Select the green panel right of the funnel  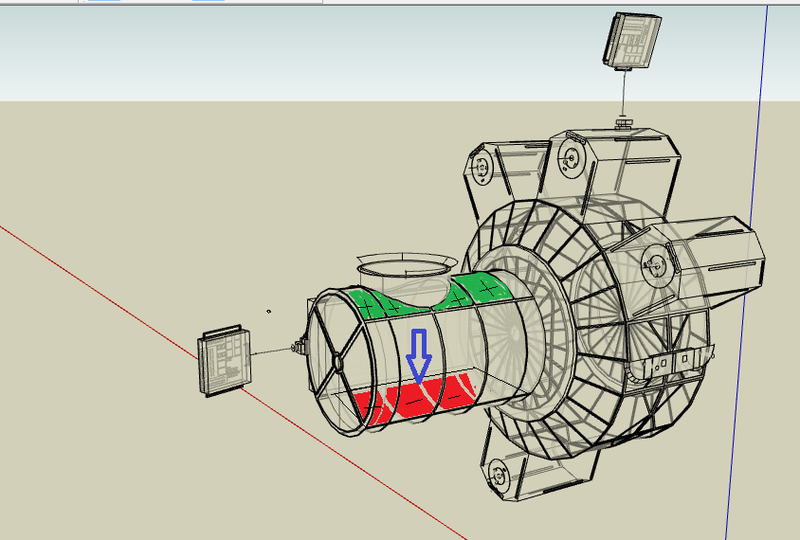click(x=480, y=289)
